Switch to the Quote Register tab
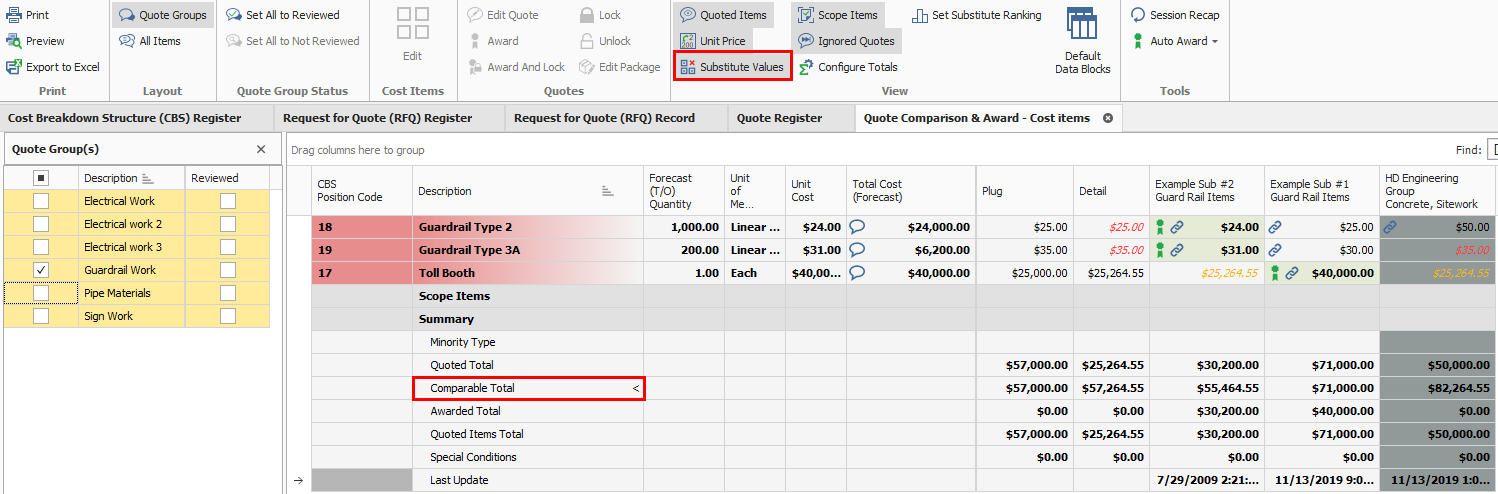 [x=779, y=118]
